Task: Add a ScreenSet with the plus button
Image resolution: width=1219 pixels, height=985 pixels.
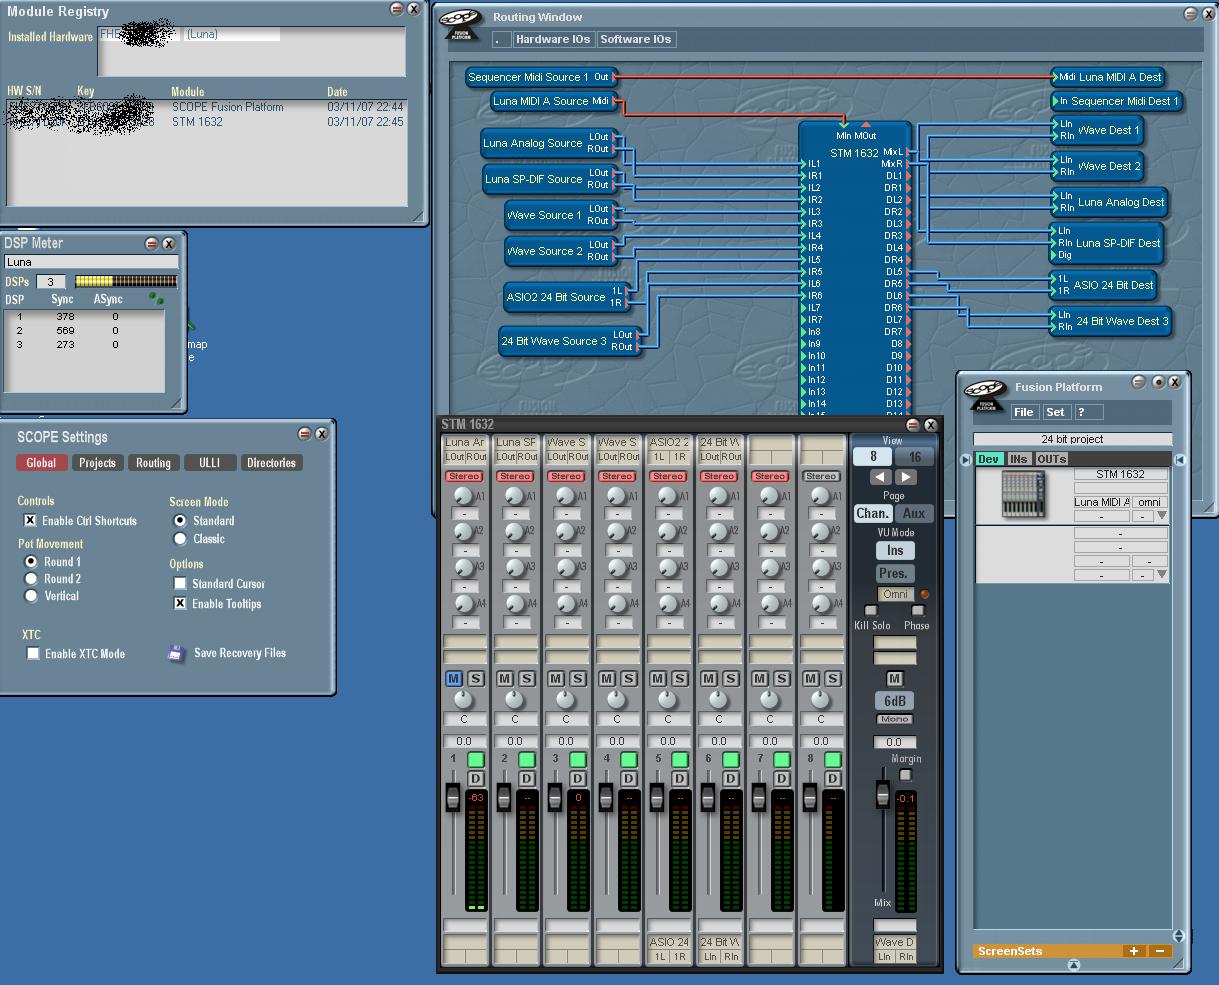Action: (1133, 951)
